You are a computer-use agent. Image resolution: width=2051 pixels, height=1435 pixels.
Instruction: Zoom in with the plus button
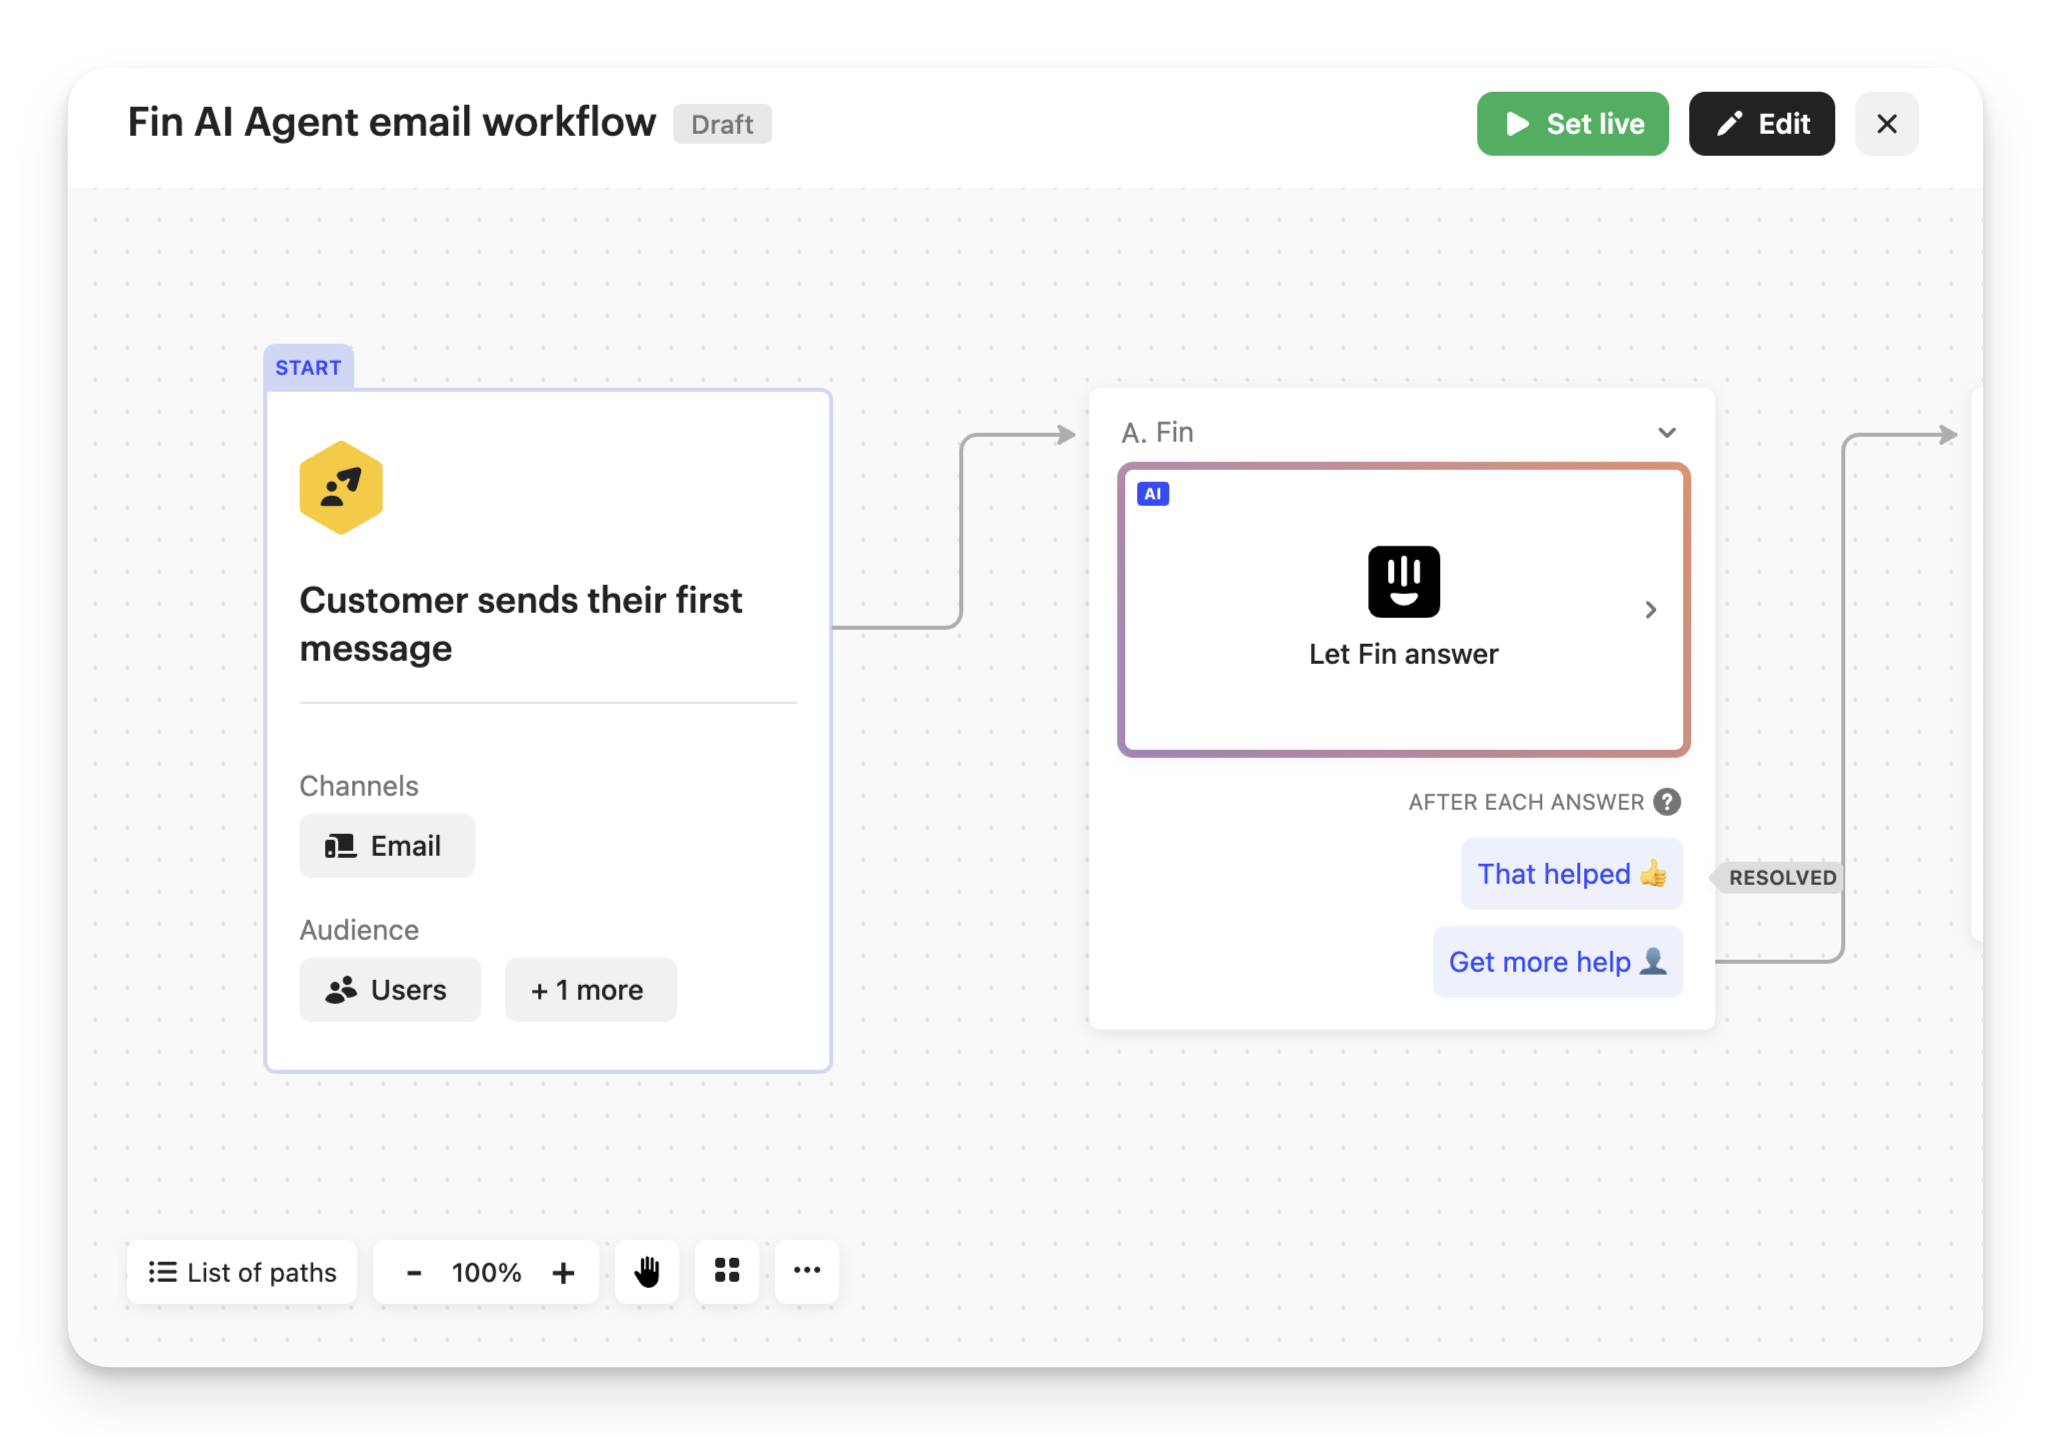(563, 1272)
